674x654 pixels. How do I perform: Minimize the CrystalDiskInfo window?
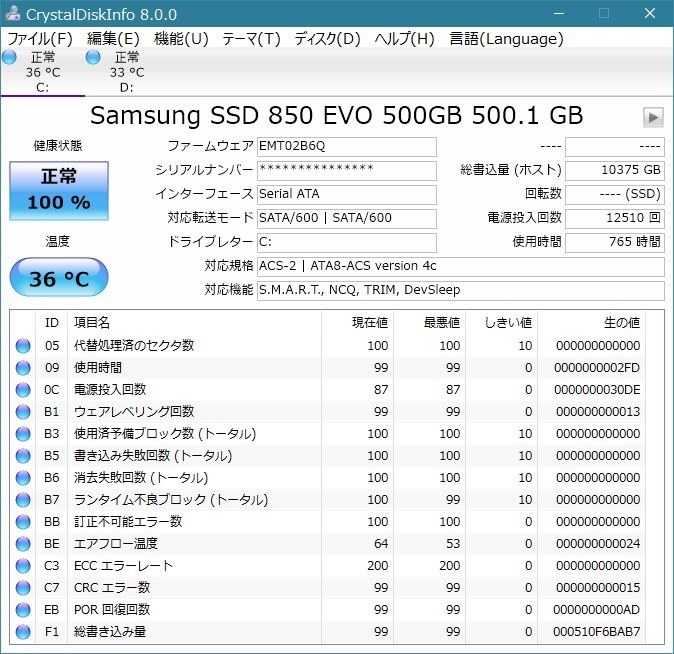coord(558,14)
